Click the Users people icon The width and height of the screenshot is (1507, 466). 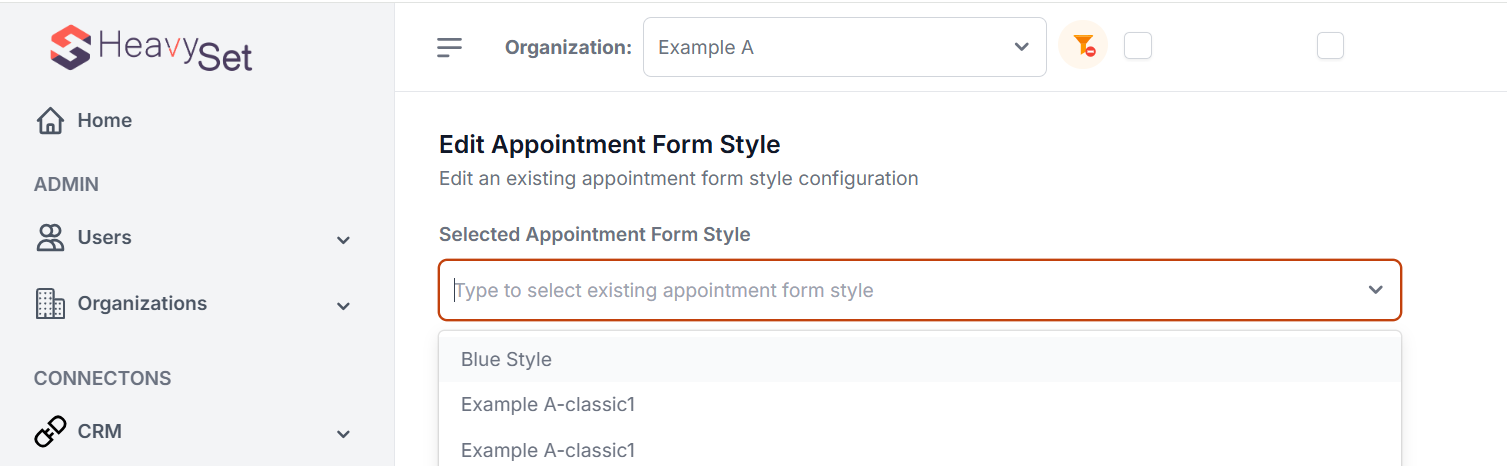tap(50, 238)
